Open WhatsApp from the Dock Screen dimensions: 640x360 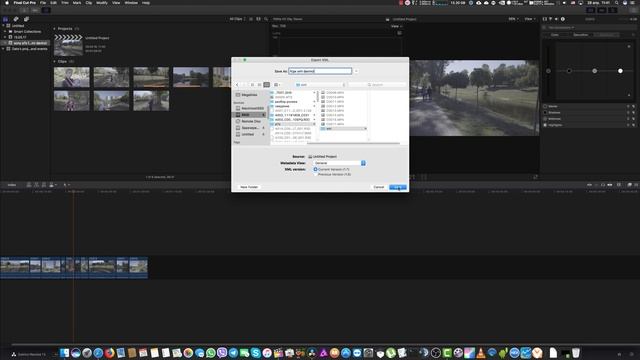pyautogui.click(x=211, y=353)
